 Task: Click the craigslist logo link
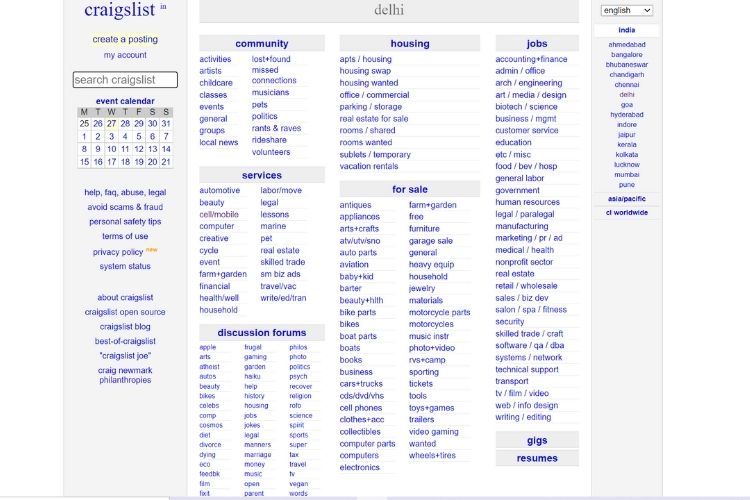pyautogui.click(x=120, y=10)
